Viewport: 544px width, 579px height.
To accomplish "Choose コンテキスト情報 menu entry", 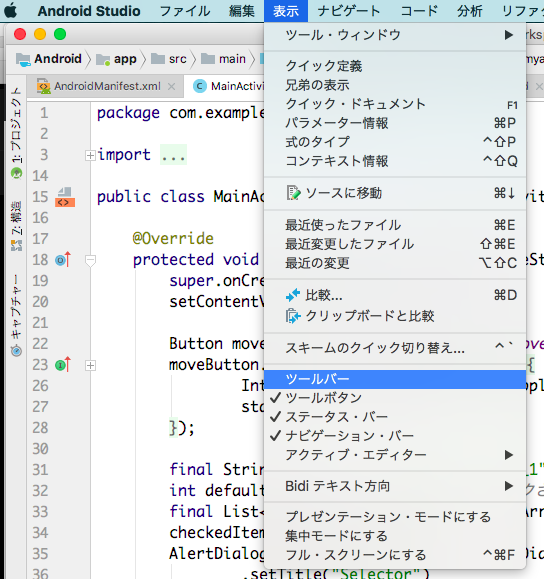I will 395,161.
